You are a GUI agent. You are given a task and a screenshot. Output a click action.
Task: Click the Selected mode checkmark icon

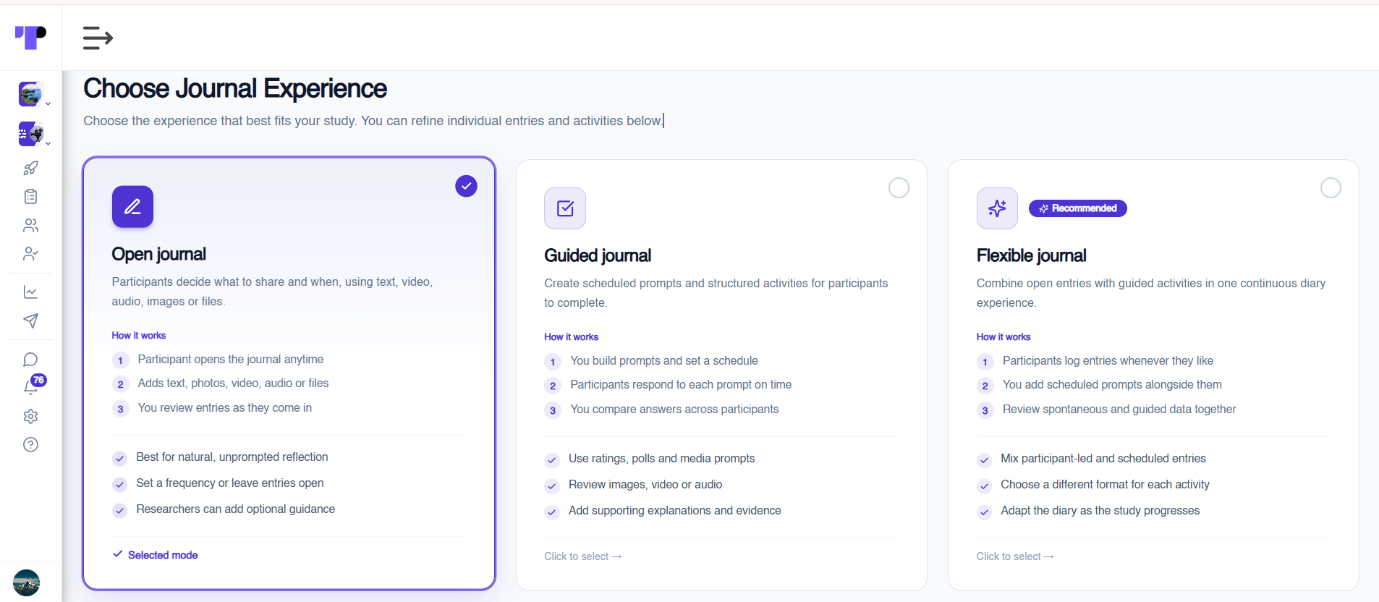[x=118, y=554]
